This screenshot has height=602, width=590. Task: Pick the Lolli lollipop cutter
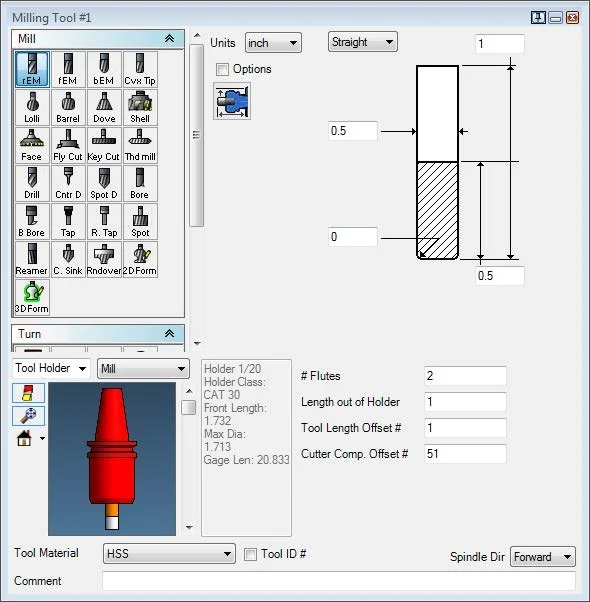(x=32, y=108)
